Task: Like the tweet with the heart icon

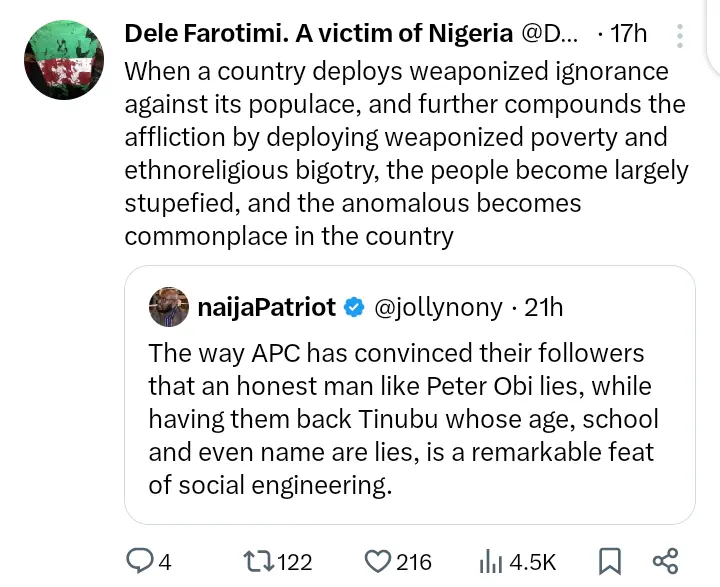Action: (x=377, y=561)
